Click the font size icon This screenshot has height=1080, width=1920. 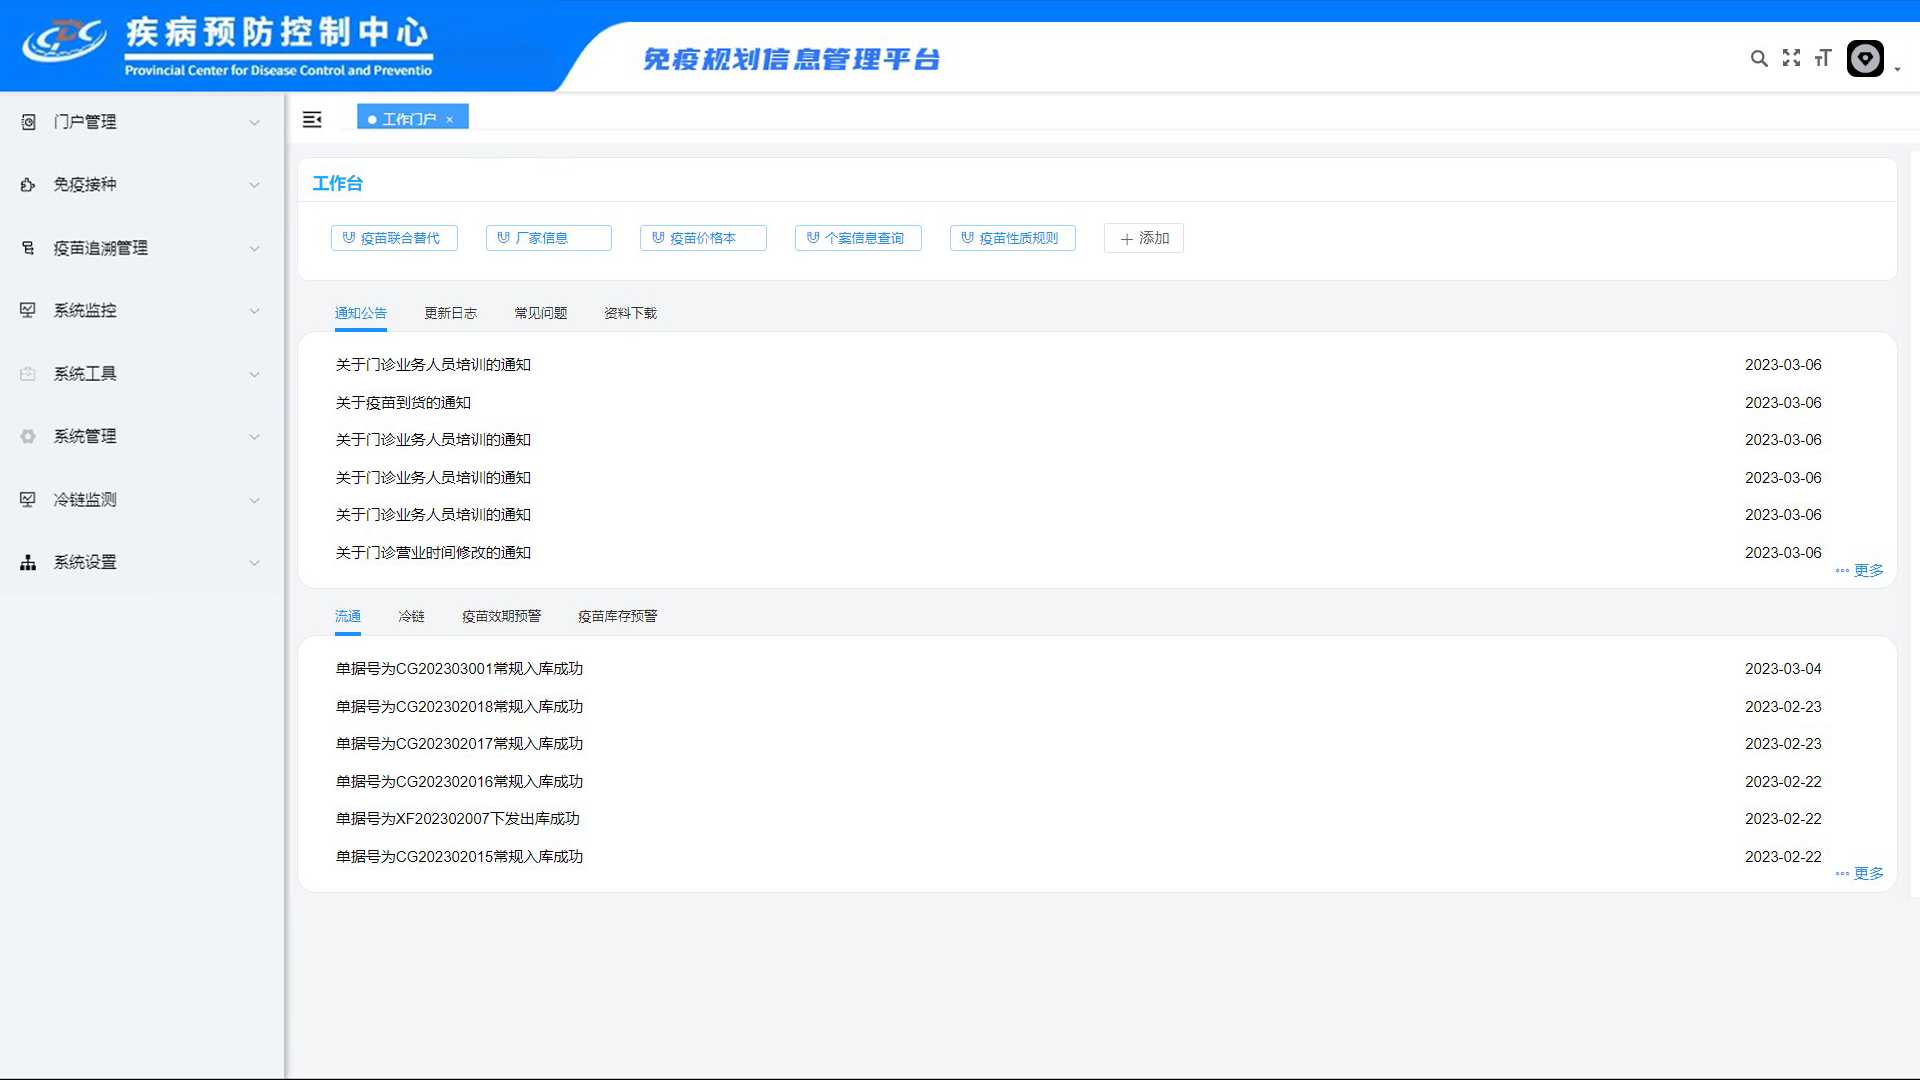click(1823, 58)
